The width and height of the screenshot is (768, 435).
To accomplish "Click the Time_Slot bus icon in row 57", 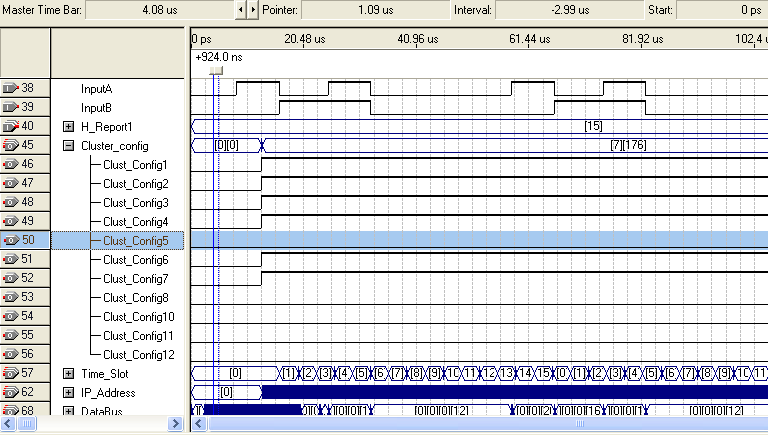I will pyautogui.click(x=11, y=373).
